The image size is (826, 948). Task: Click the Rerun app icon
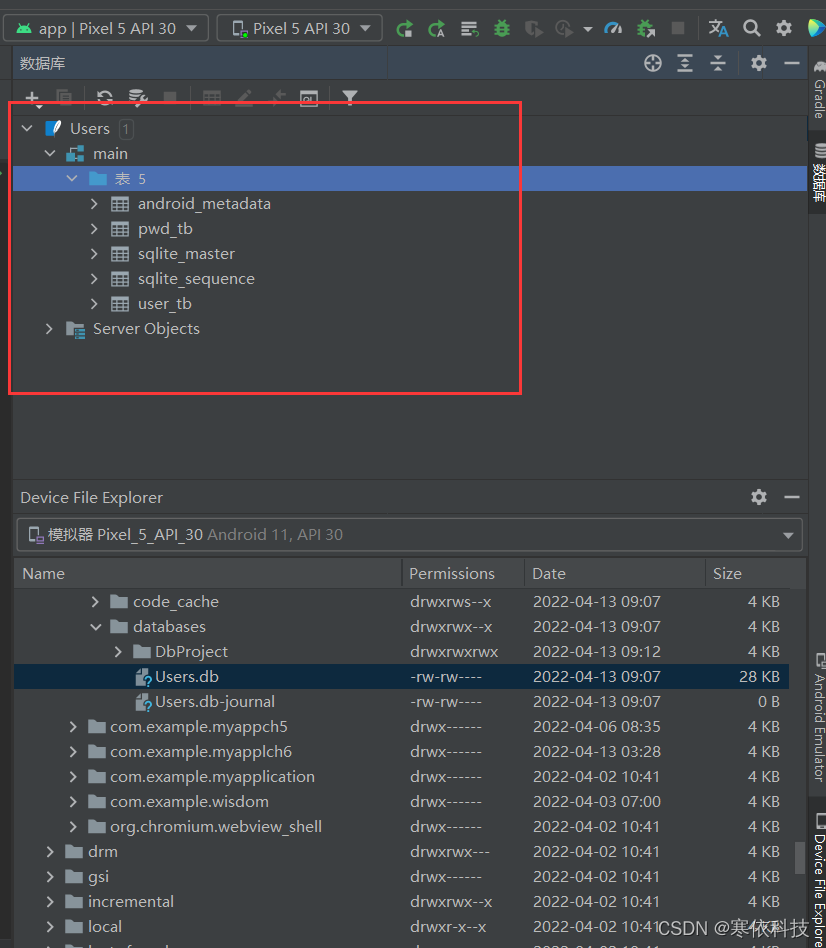point(404,28)
